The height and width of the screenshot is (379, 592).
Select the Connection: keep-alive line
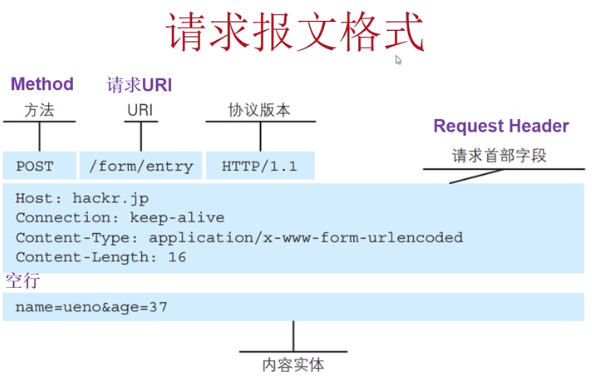120,218
